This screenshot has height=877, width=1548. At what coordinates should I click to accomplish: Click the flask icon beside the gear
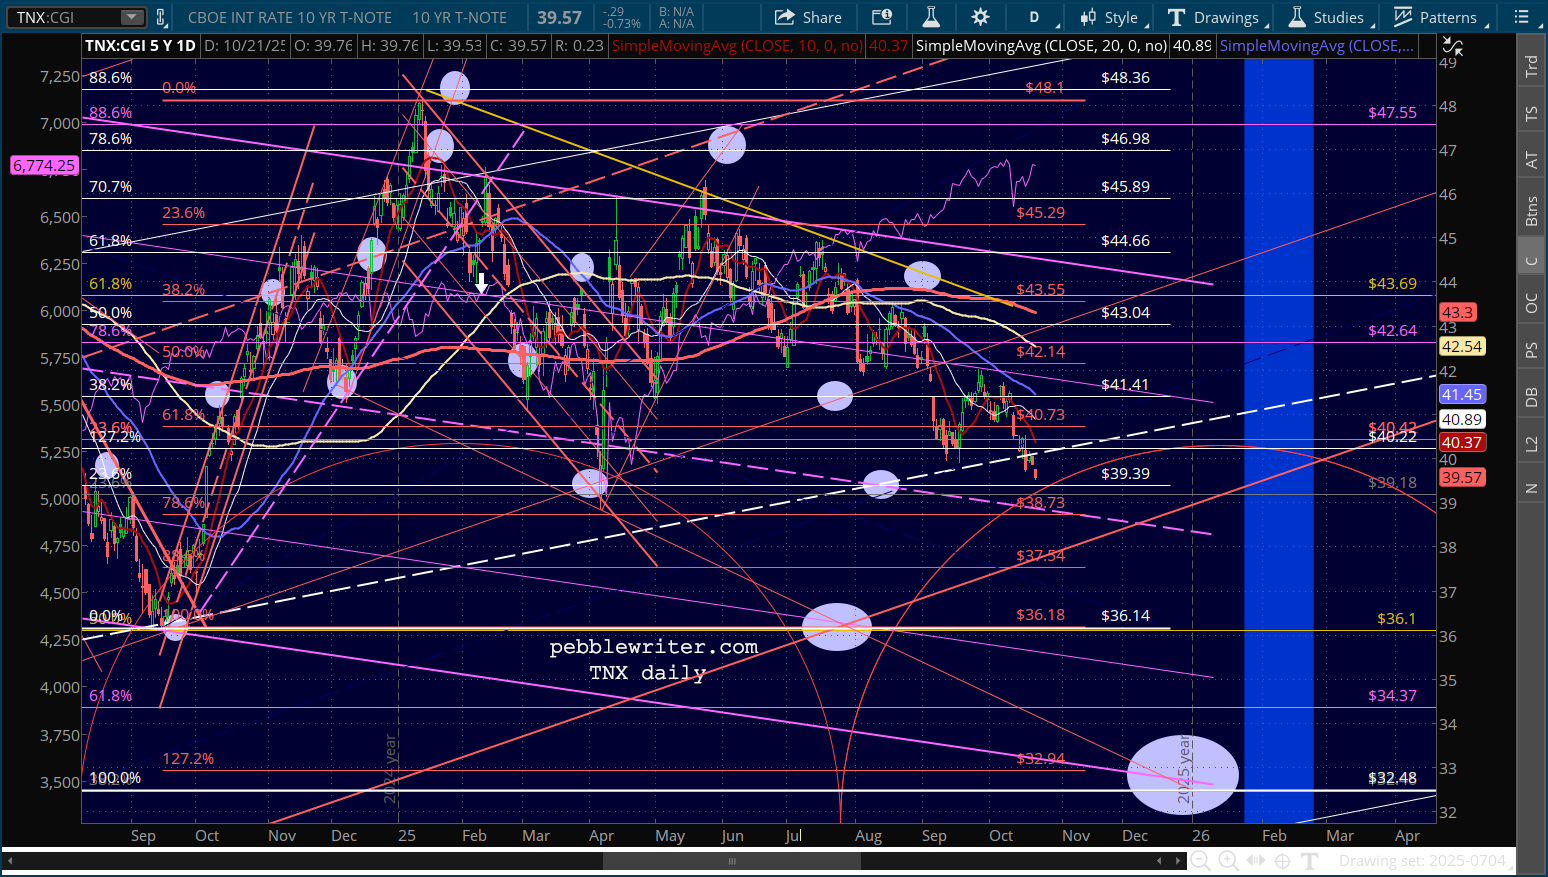(x=930, y=17)
